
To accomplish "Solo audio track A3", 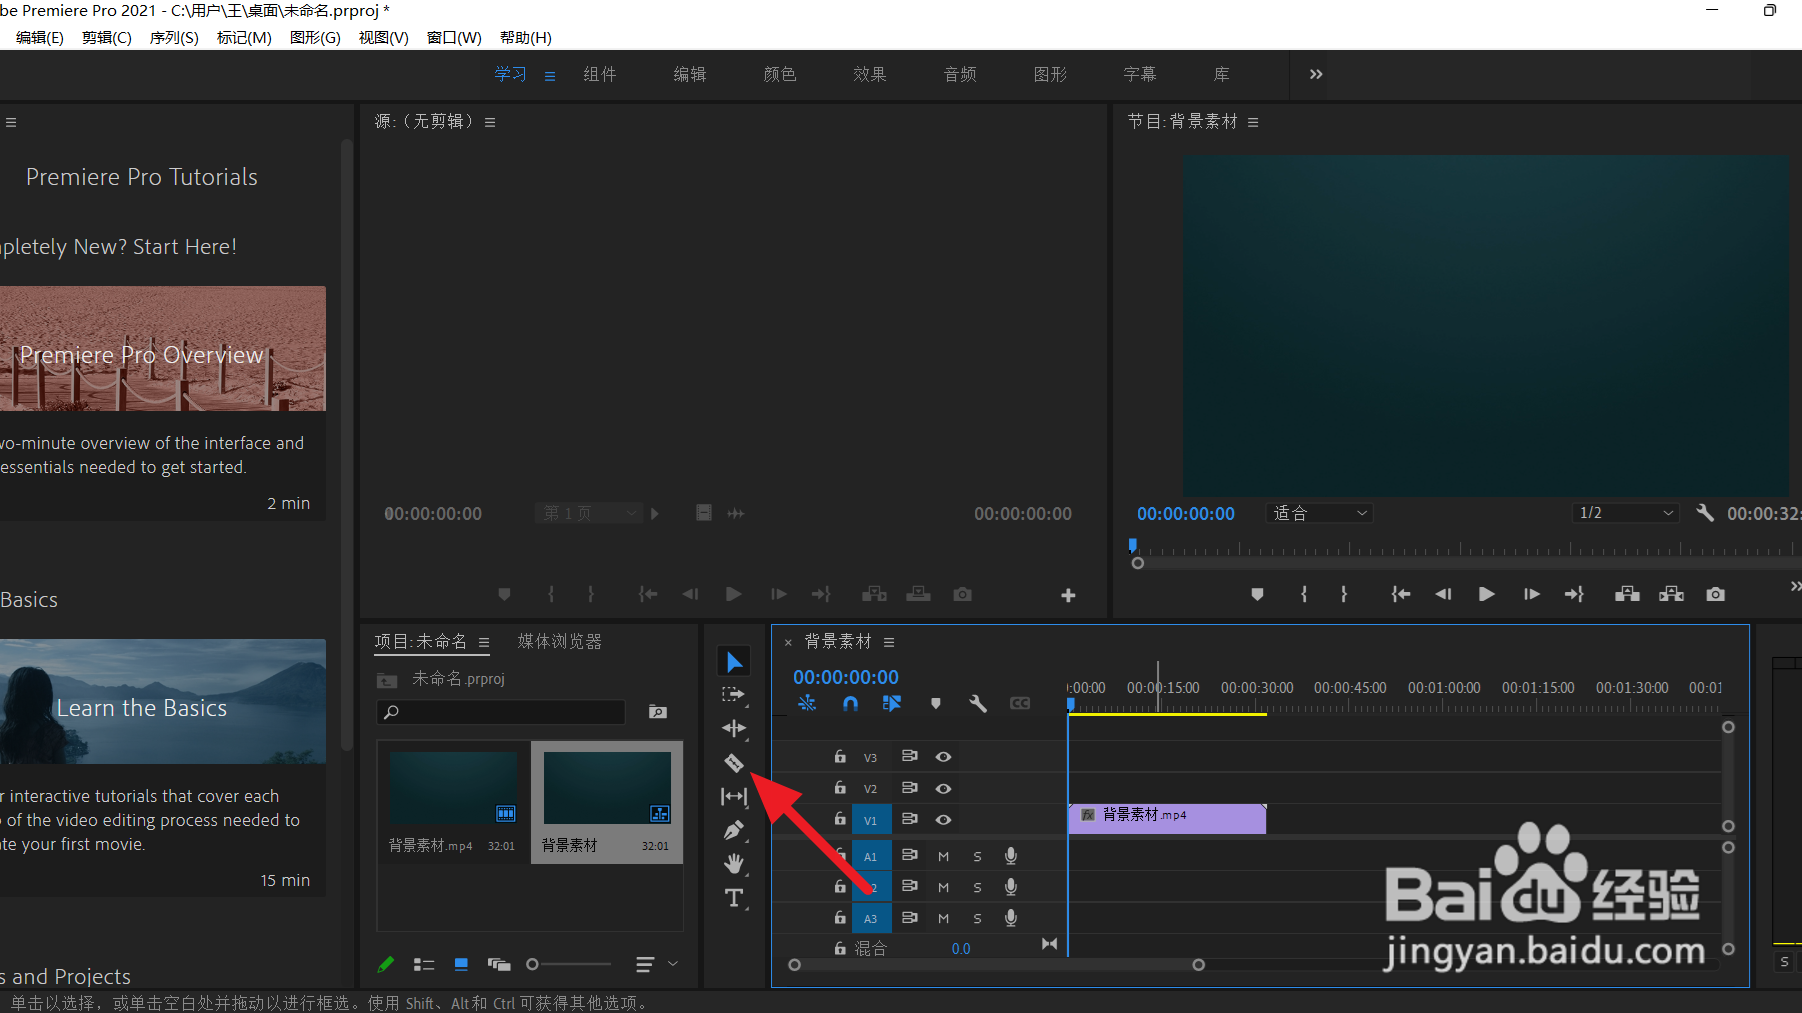I will (x=977, y=918).
